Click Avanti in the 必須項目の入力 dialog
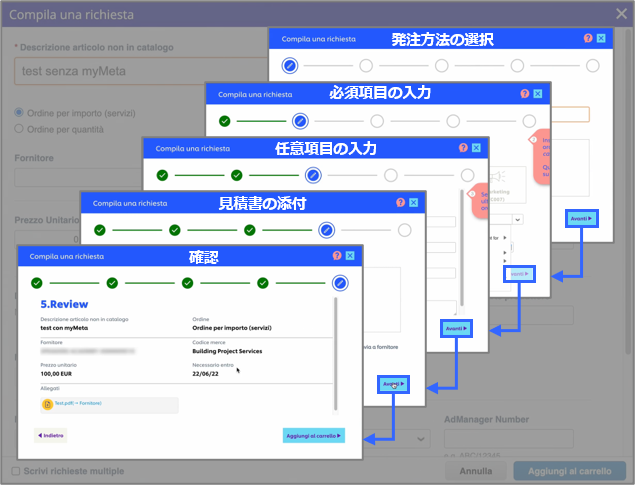 [520, 274]
